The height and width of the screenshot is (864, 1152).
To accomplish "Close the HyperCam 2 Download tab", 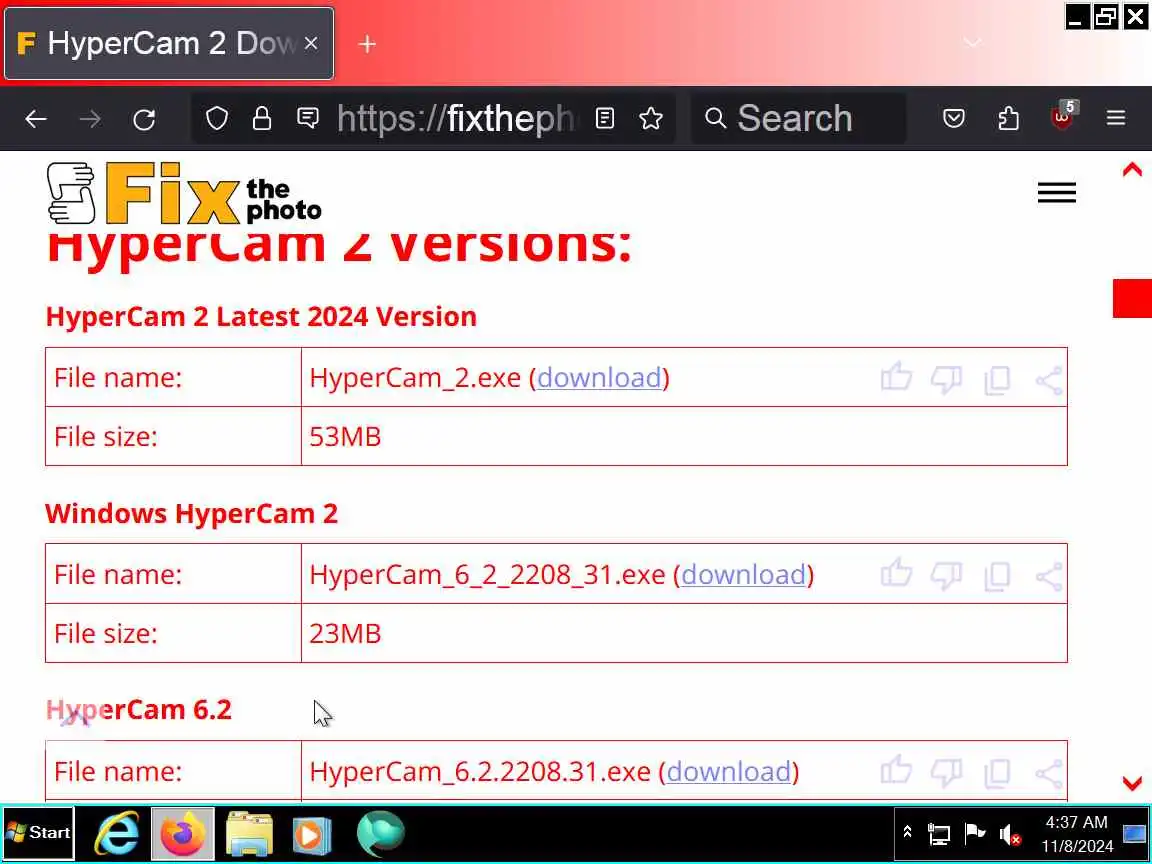I will coord(311,43).
